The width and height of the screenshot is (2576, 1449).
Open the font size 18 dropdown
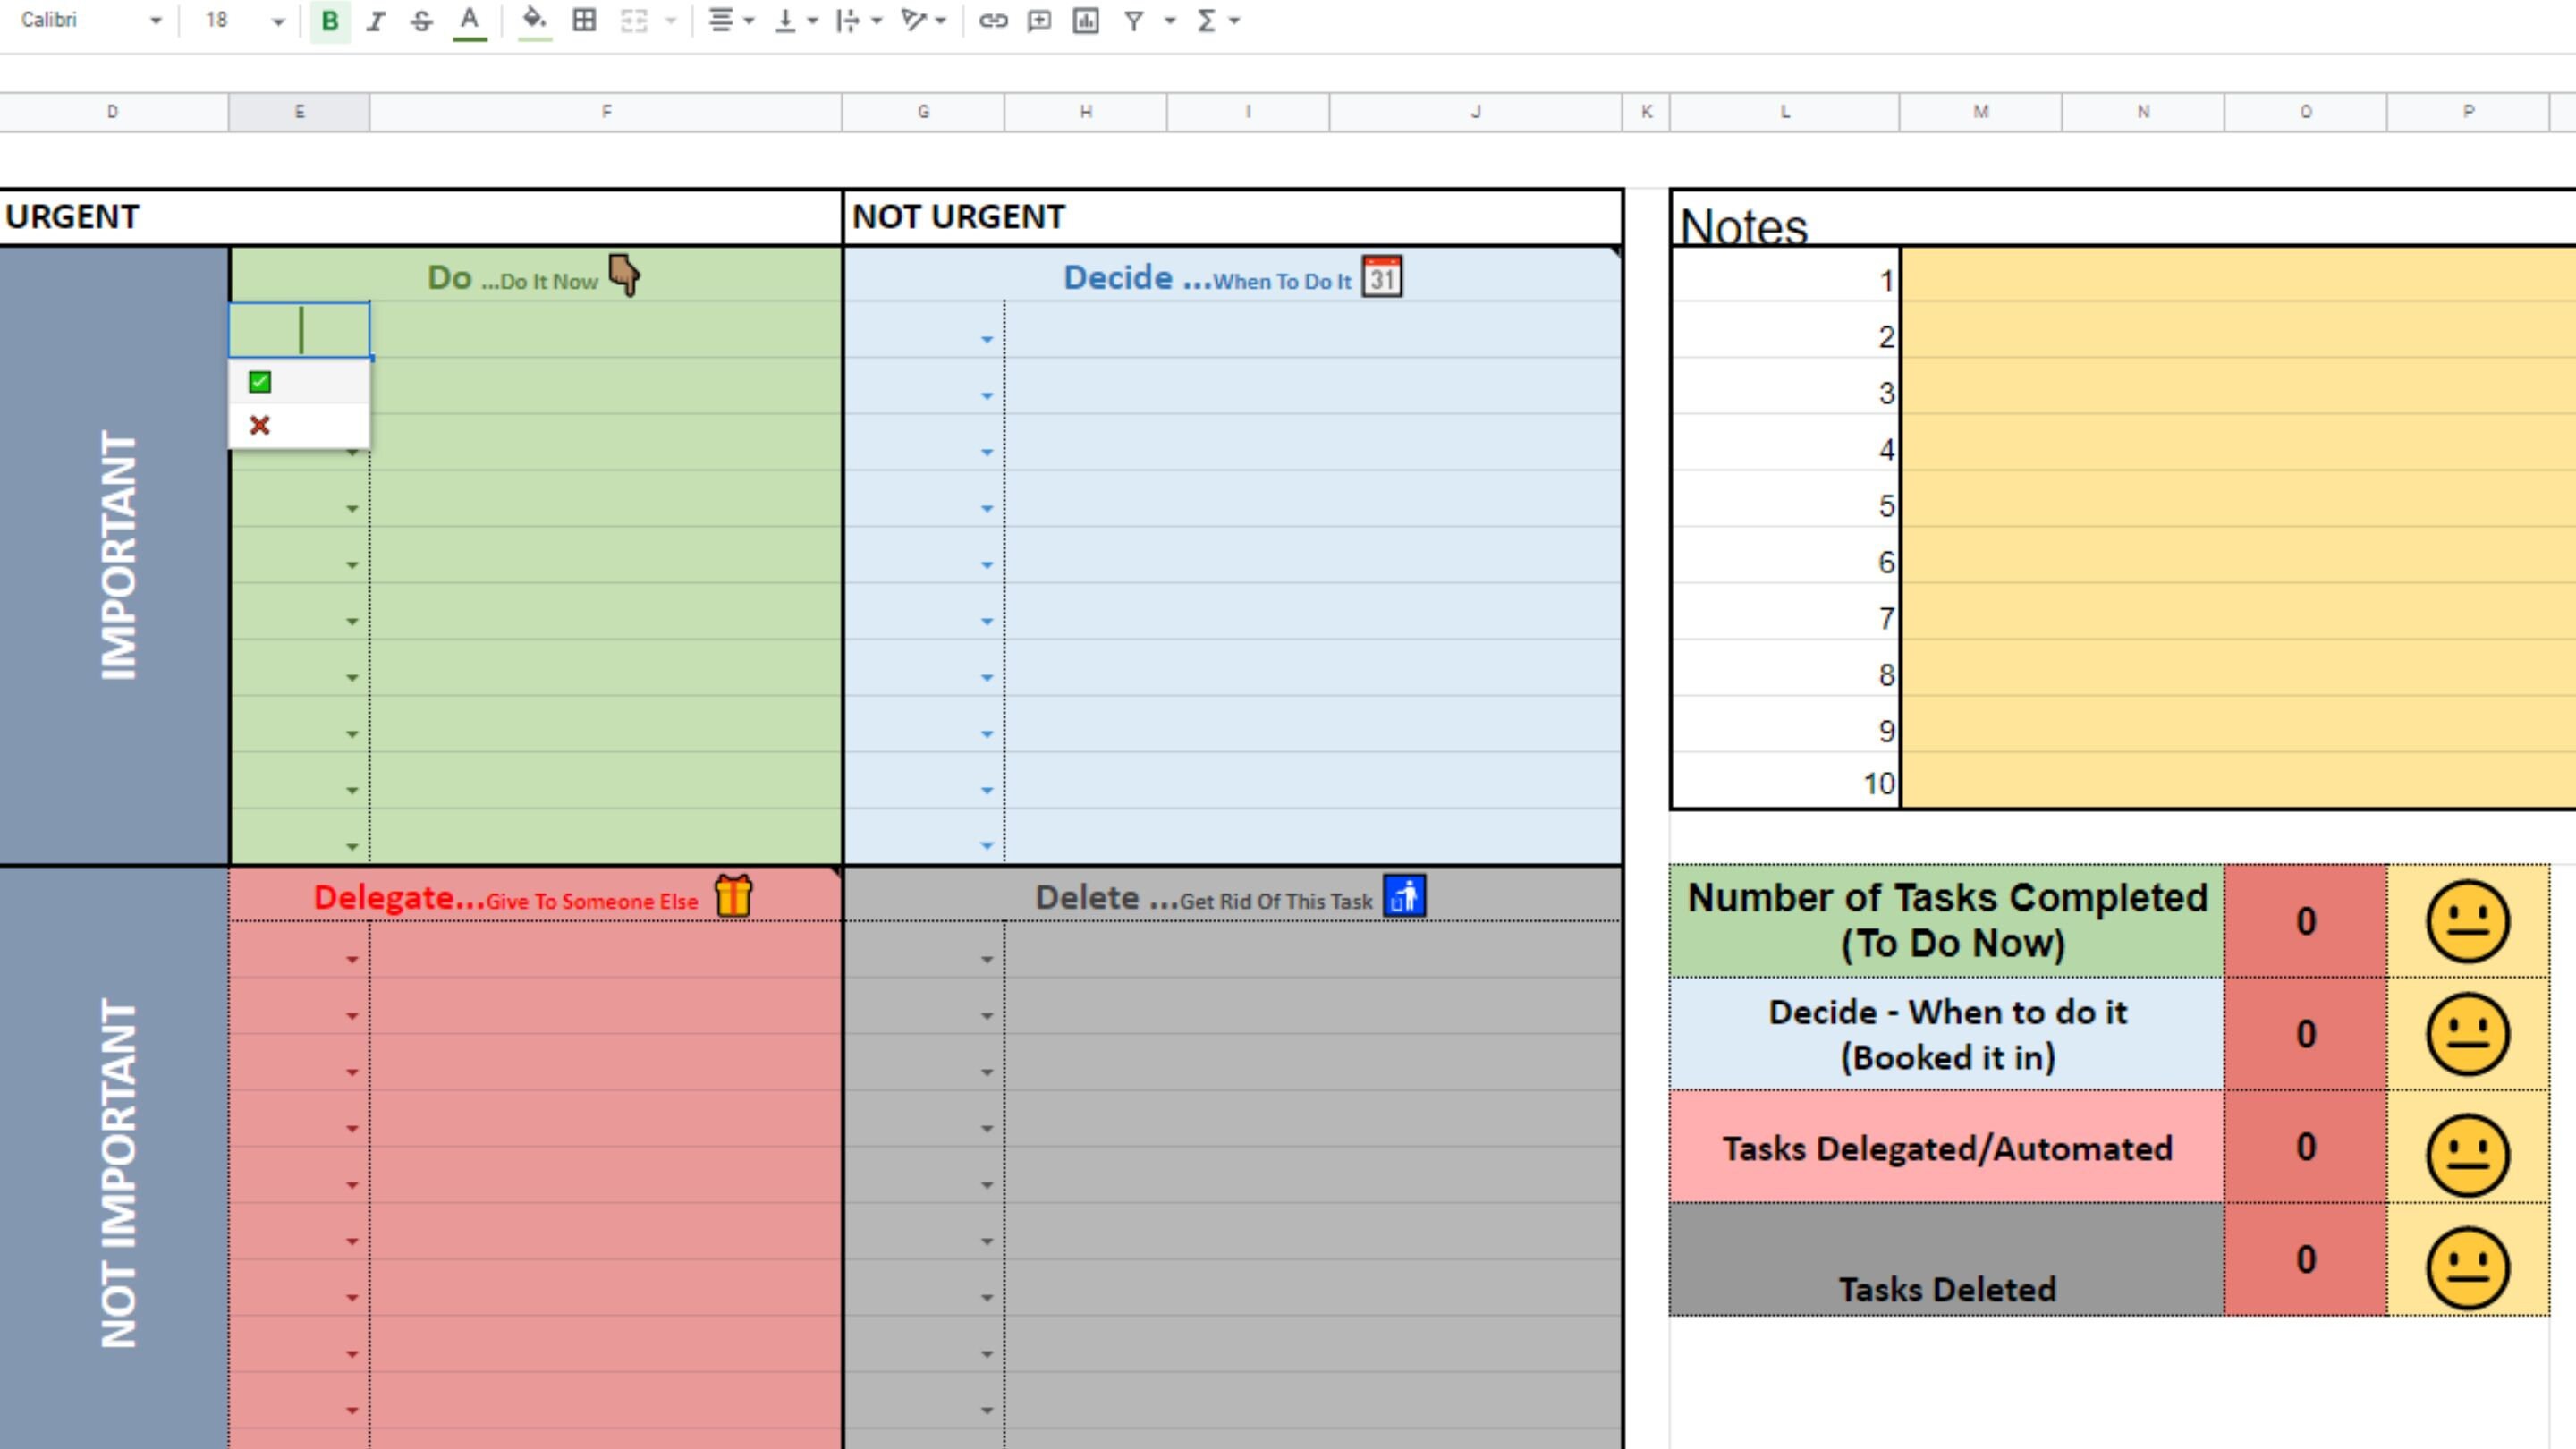[244, 21]
